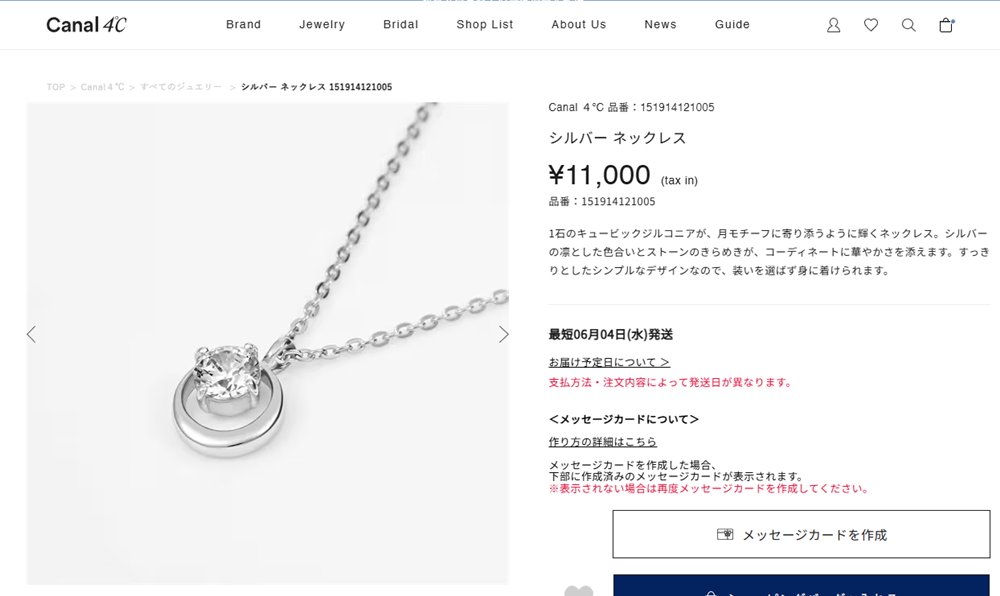This screenshot has height=596, width=1000.
Task: Open the shopping bag icon
Action: (946, 25)
